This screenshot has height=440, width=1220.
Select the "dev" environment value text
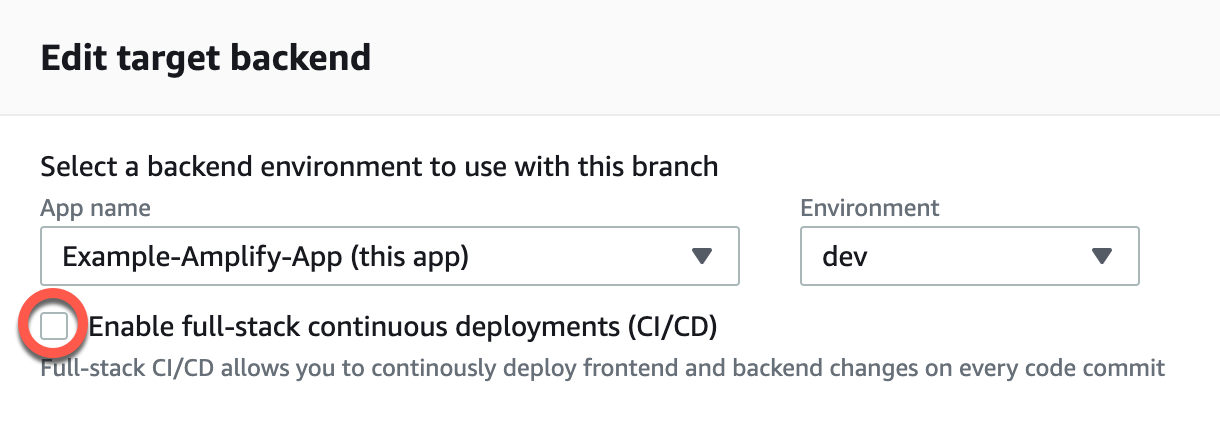[845, 256]
